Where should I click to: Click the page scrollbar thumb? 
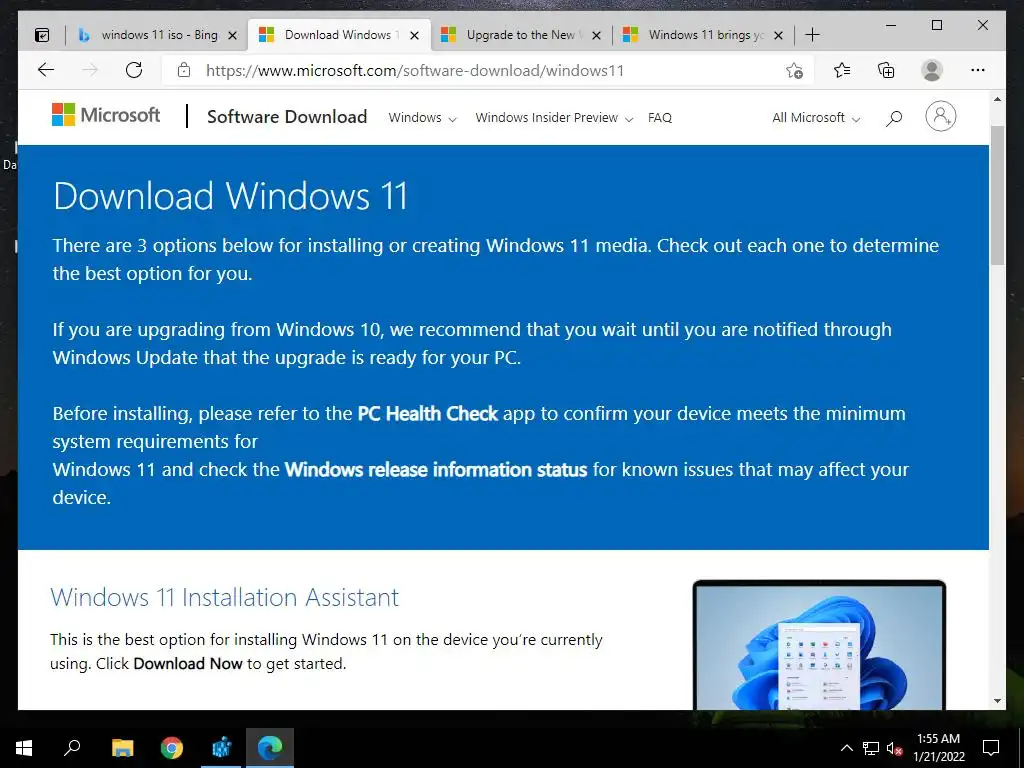[997, 195]
